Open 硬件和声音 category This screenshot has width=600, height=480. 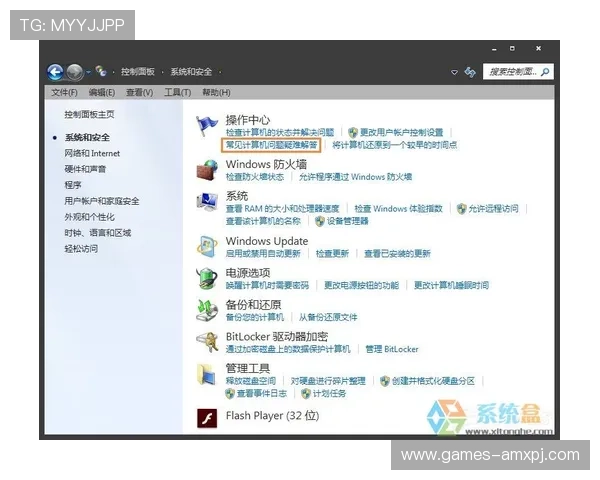85,169
